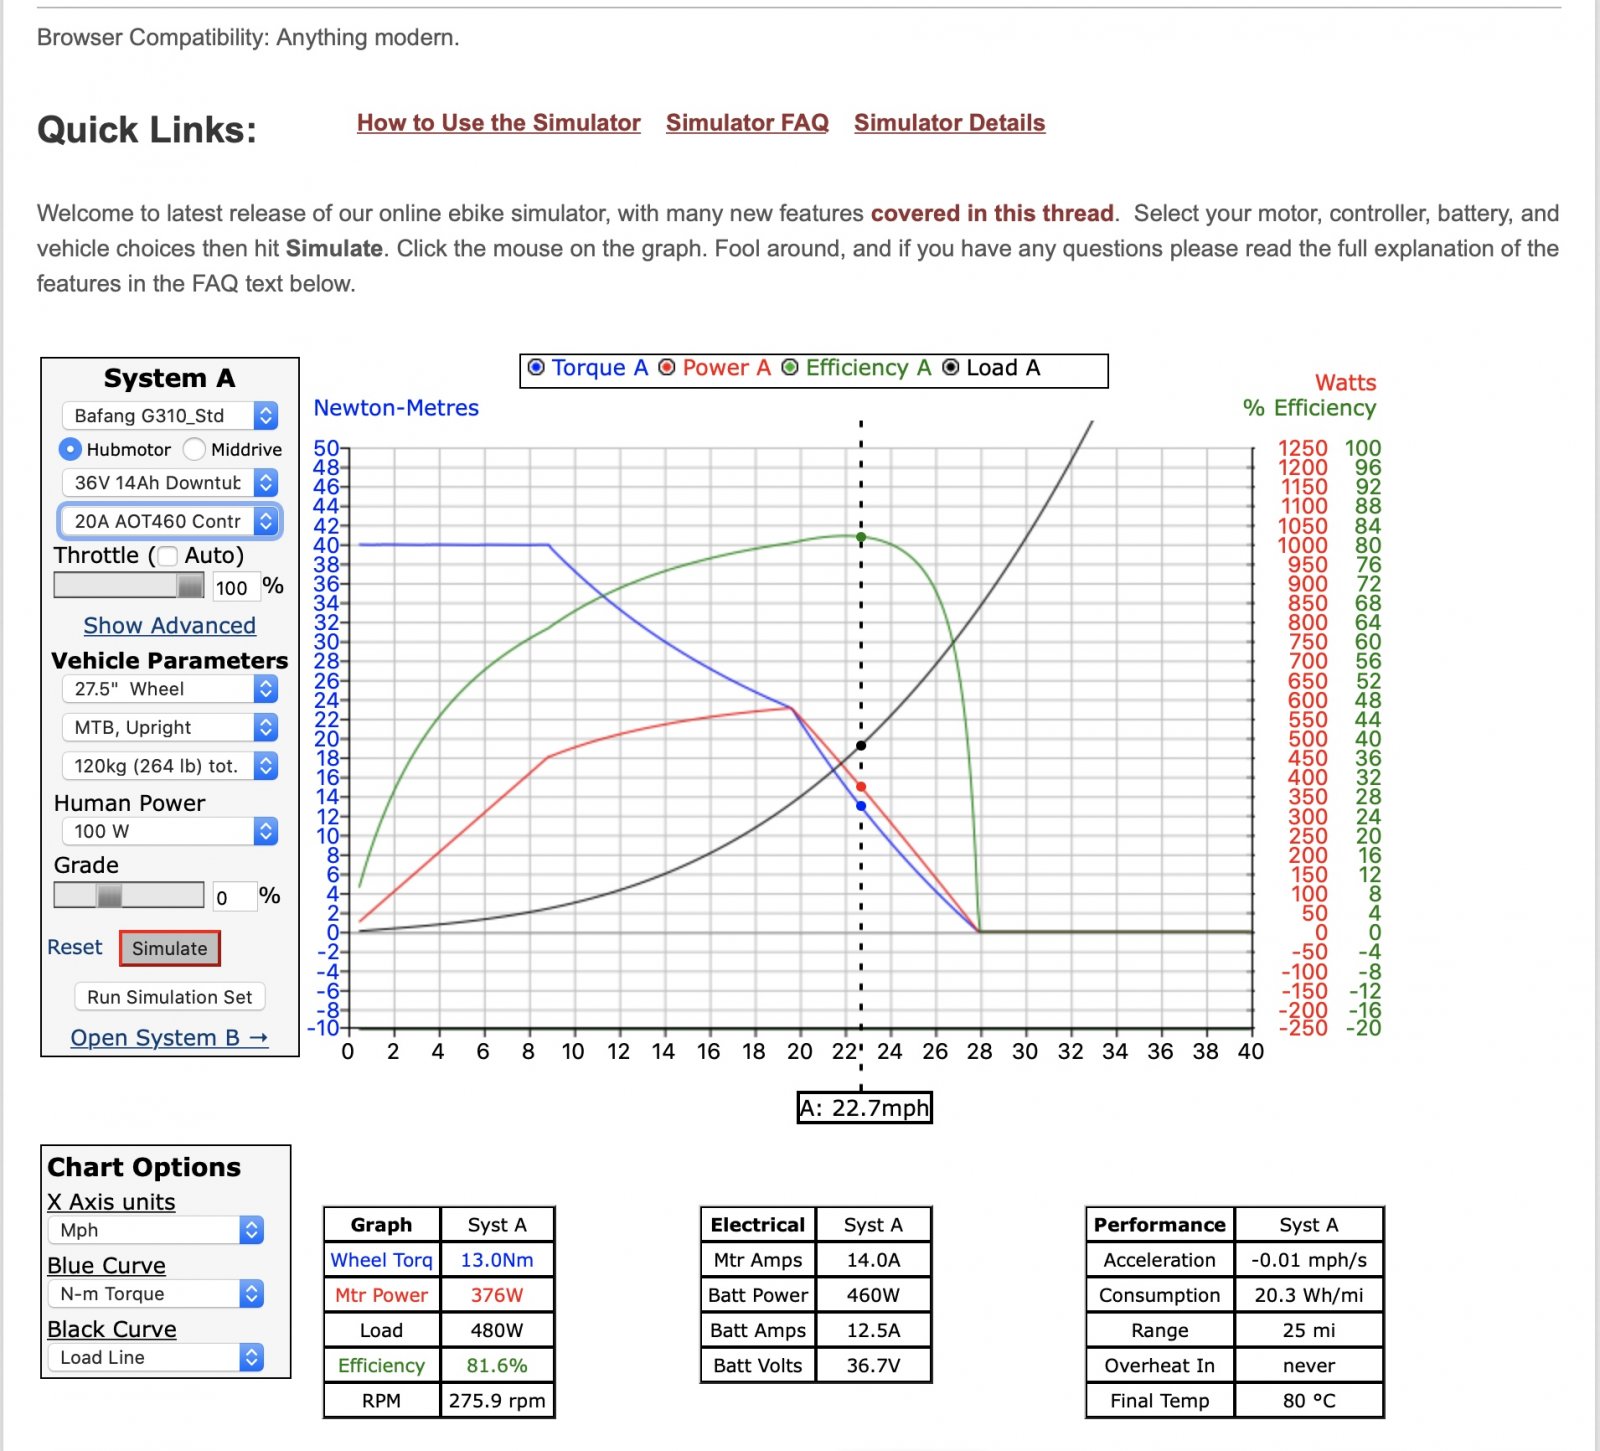Open the How to Use the Simulator link

point(498,123)
